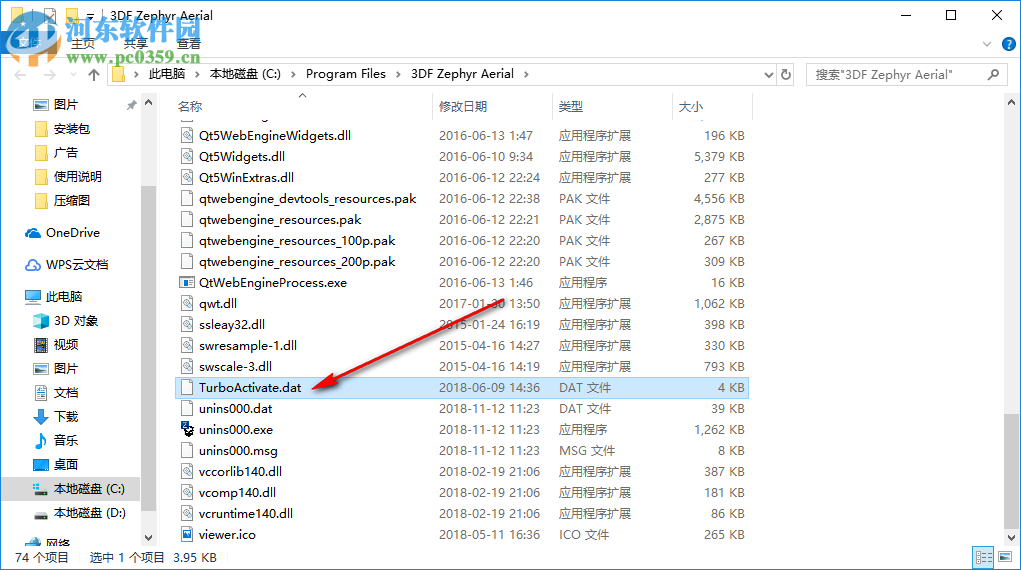Click Program Files breadcrumb segment
Image resolution: width=1021 pixels, height=570 pixels.
click(346, 74)
